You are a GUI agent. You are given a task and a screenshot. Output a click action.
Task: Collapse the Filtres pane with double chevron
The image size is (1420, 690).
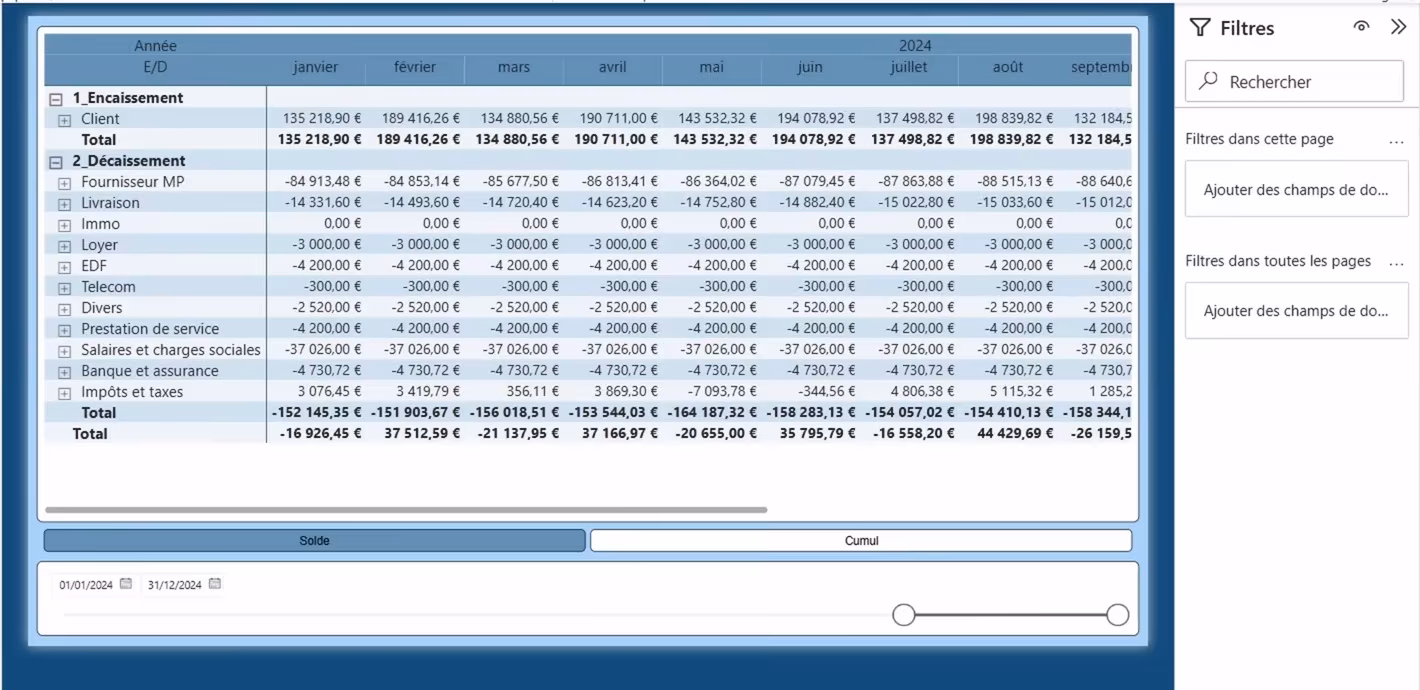[1398, 27]
